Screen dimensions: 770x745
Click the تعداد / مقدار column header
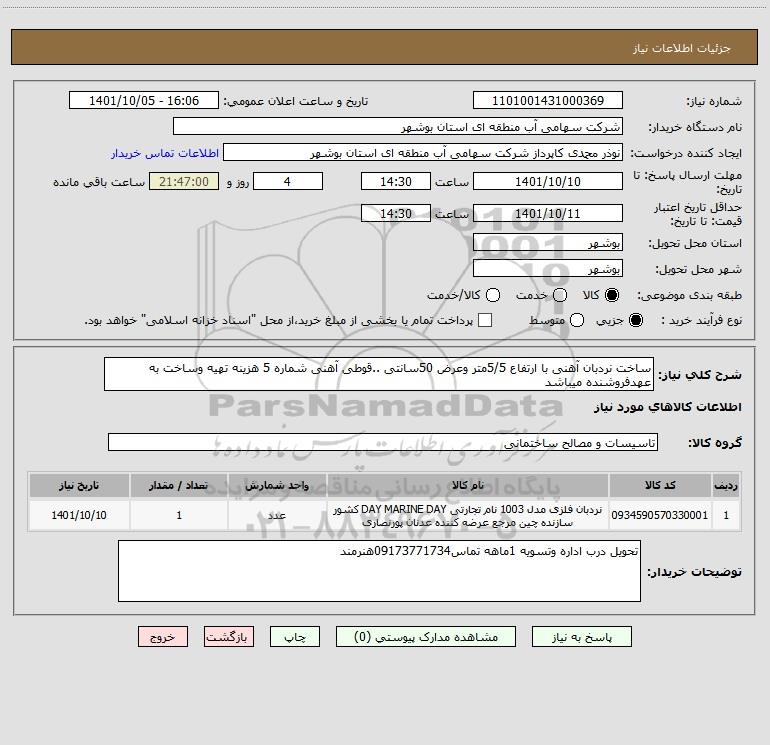(179, 485)
